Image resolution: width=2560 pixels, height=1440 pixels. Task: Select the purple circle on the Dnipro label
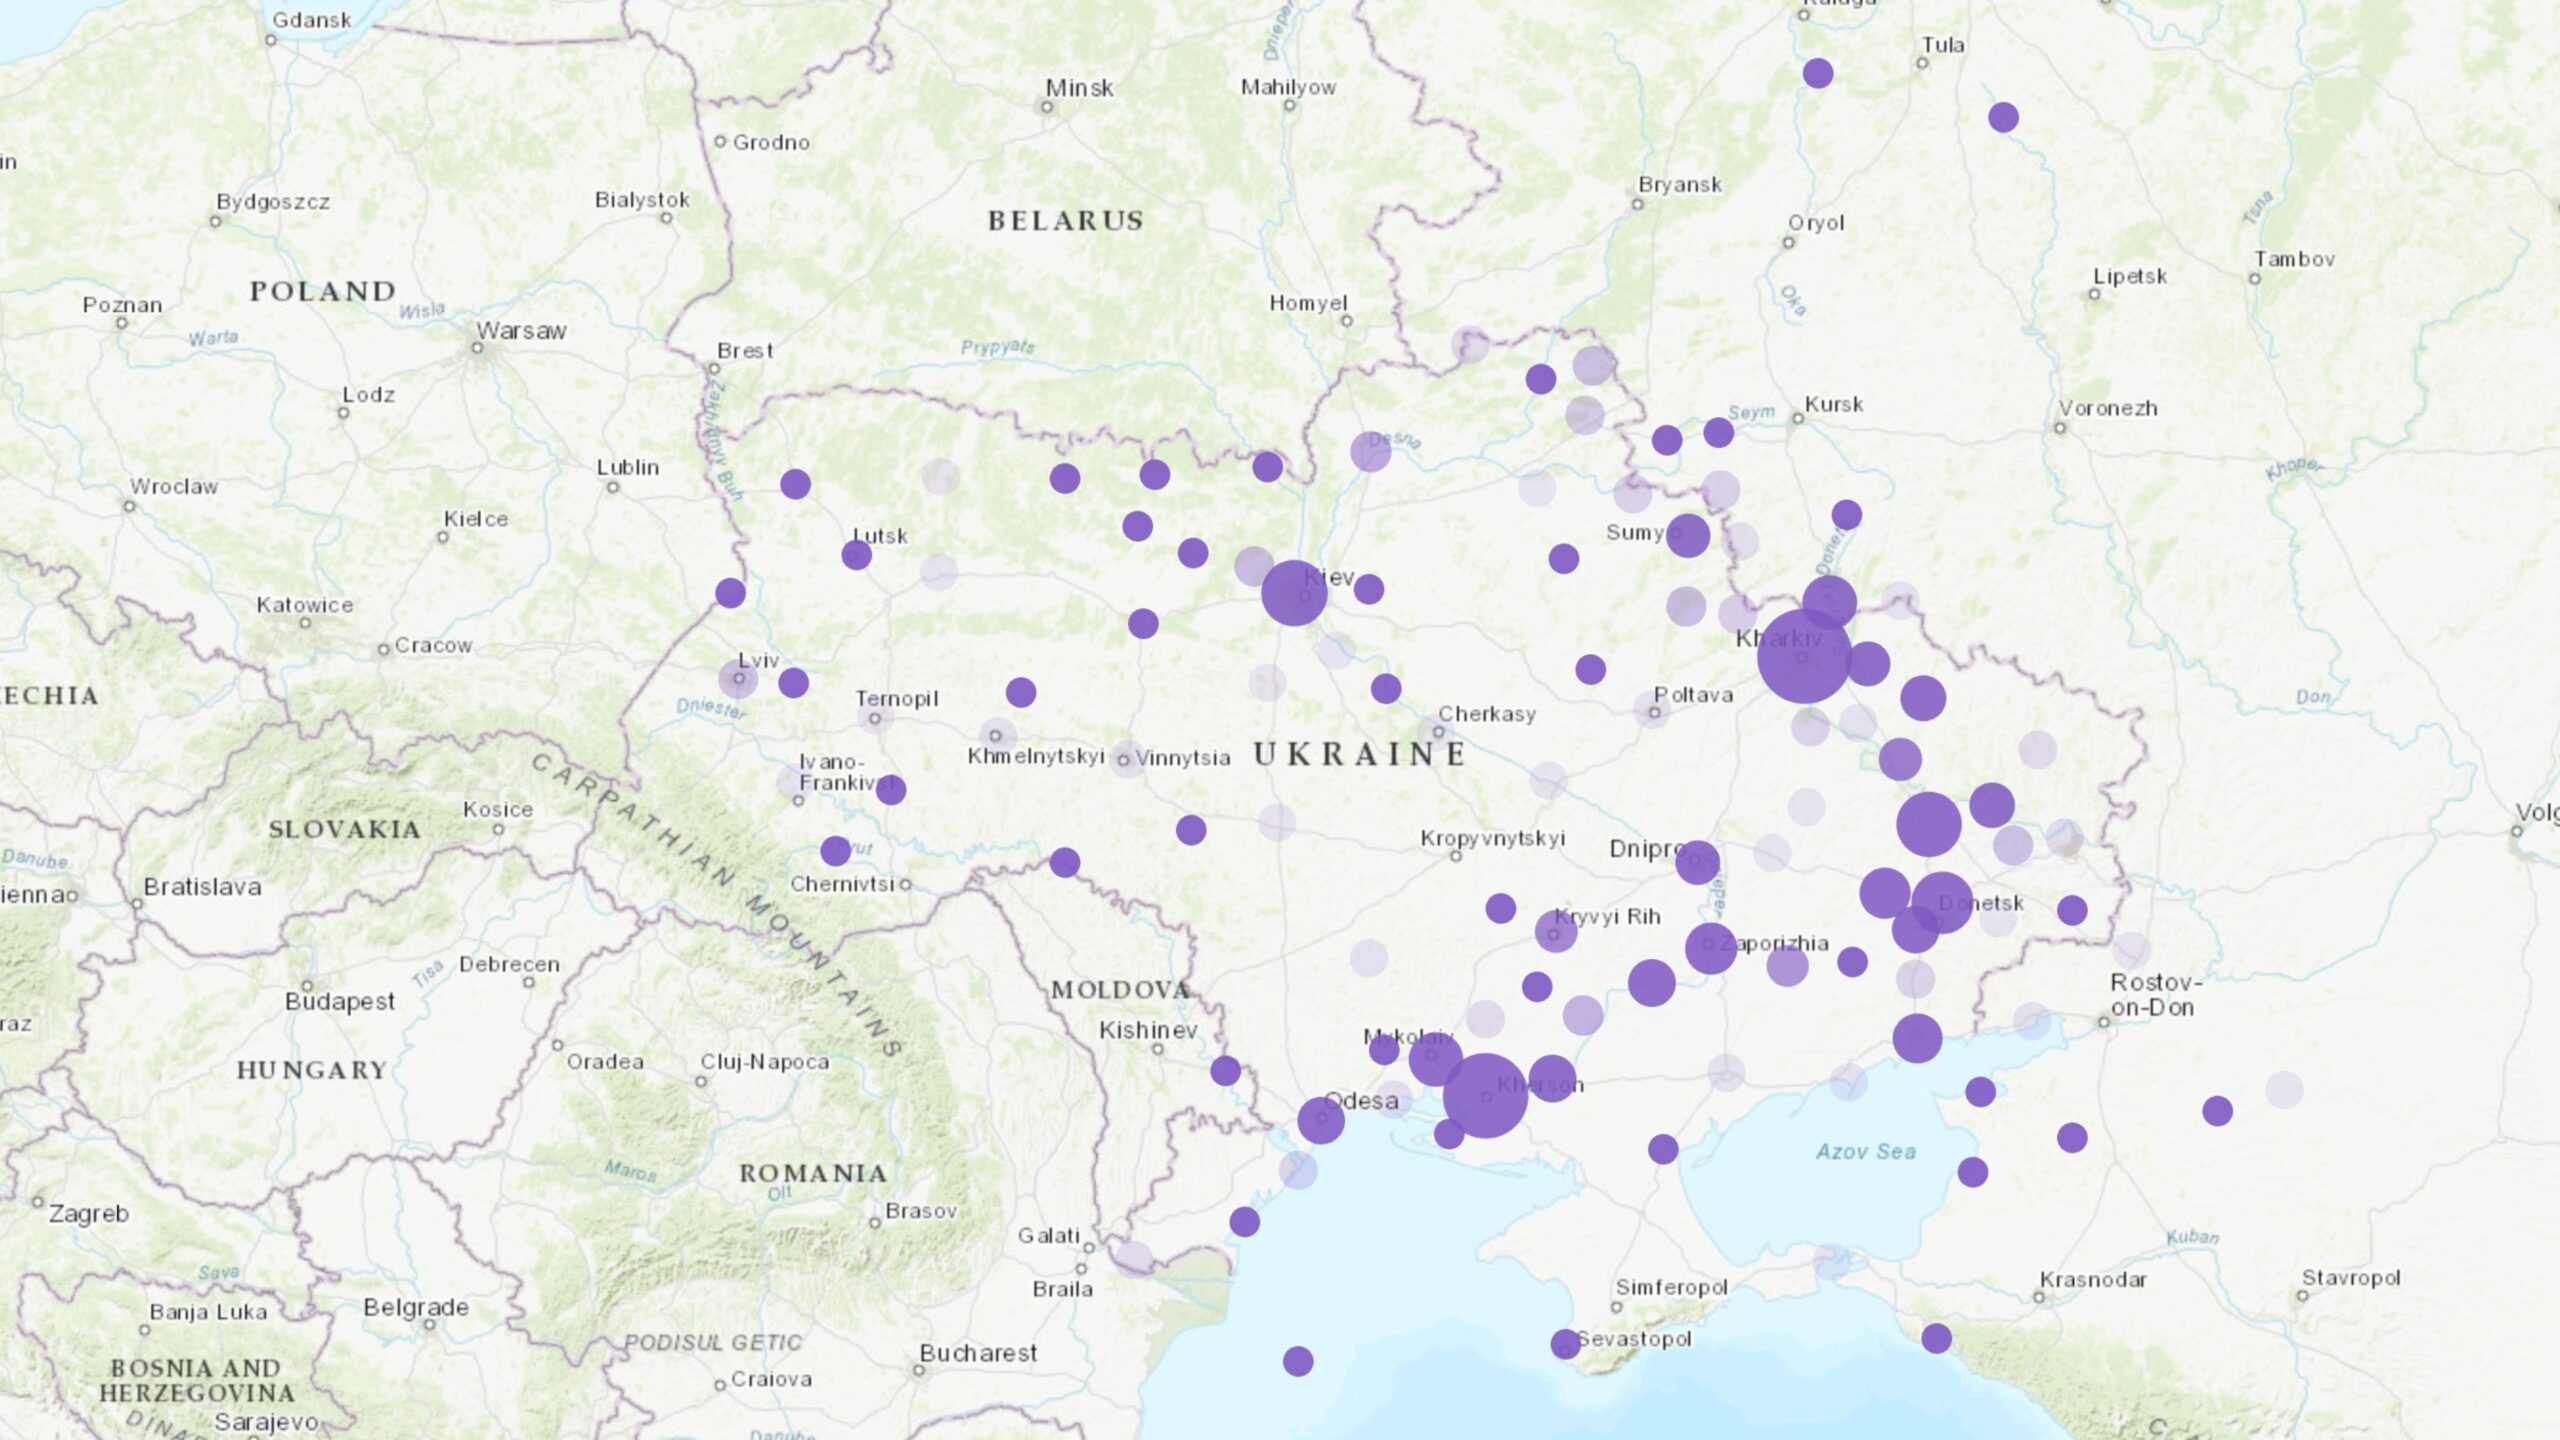coord(1697,862)
